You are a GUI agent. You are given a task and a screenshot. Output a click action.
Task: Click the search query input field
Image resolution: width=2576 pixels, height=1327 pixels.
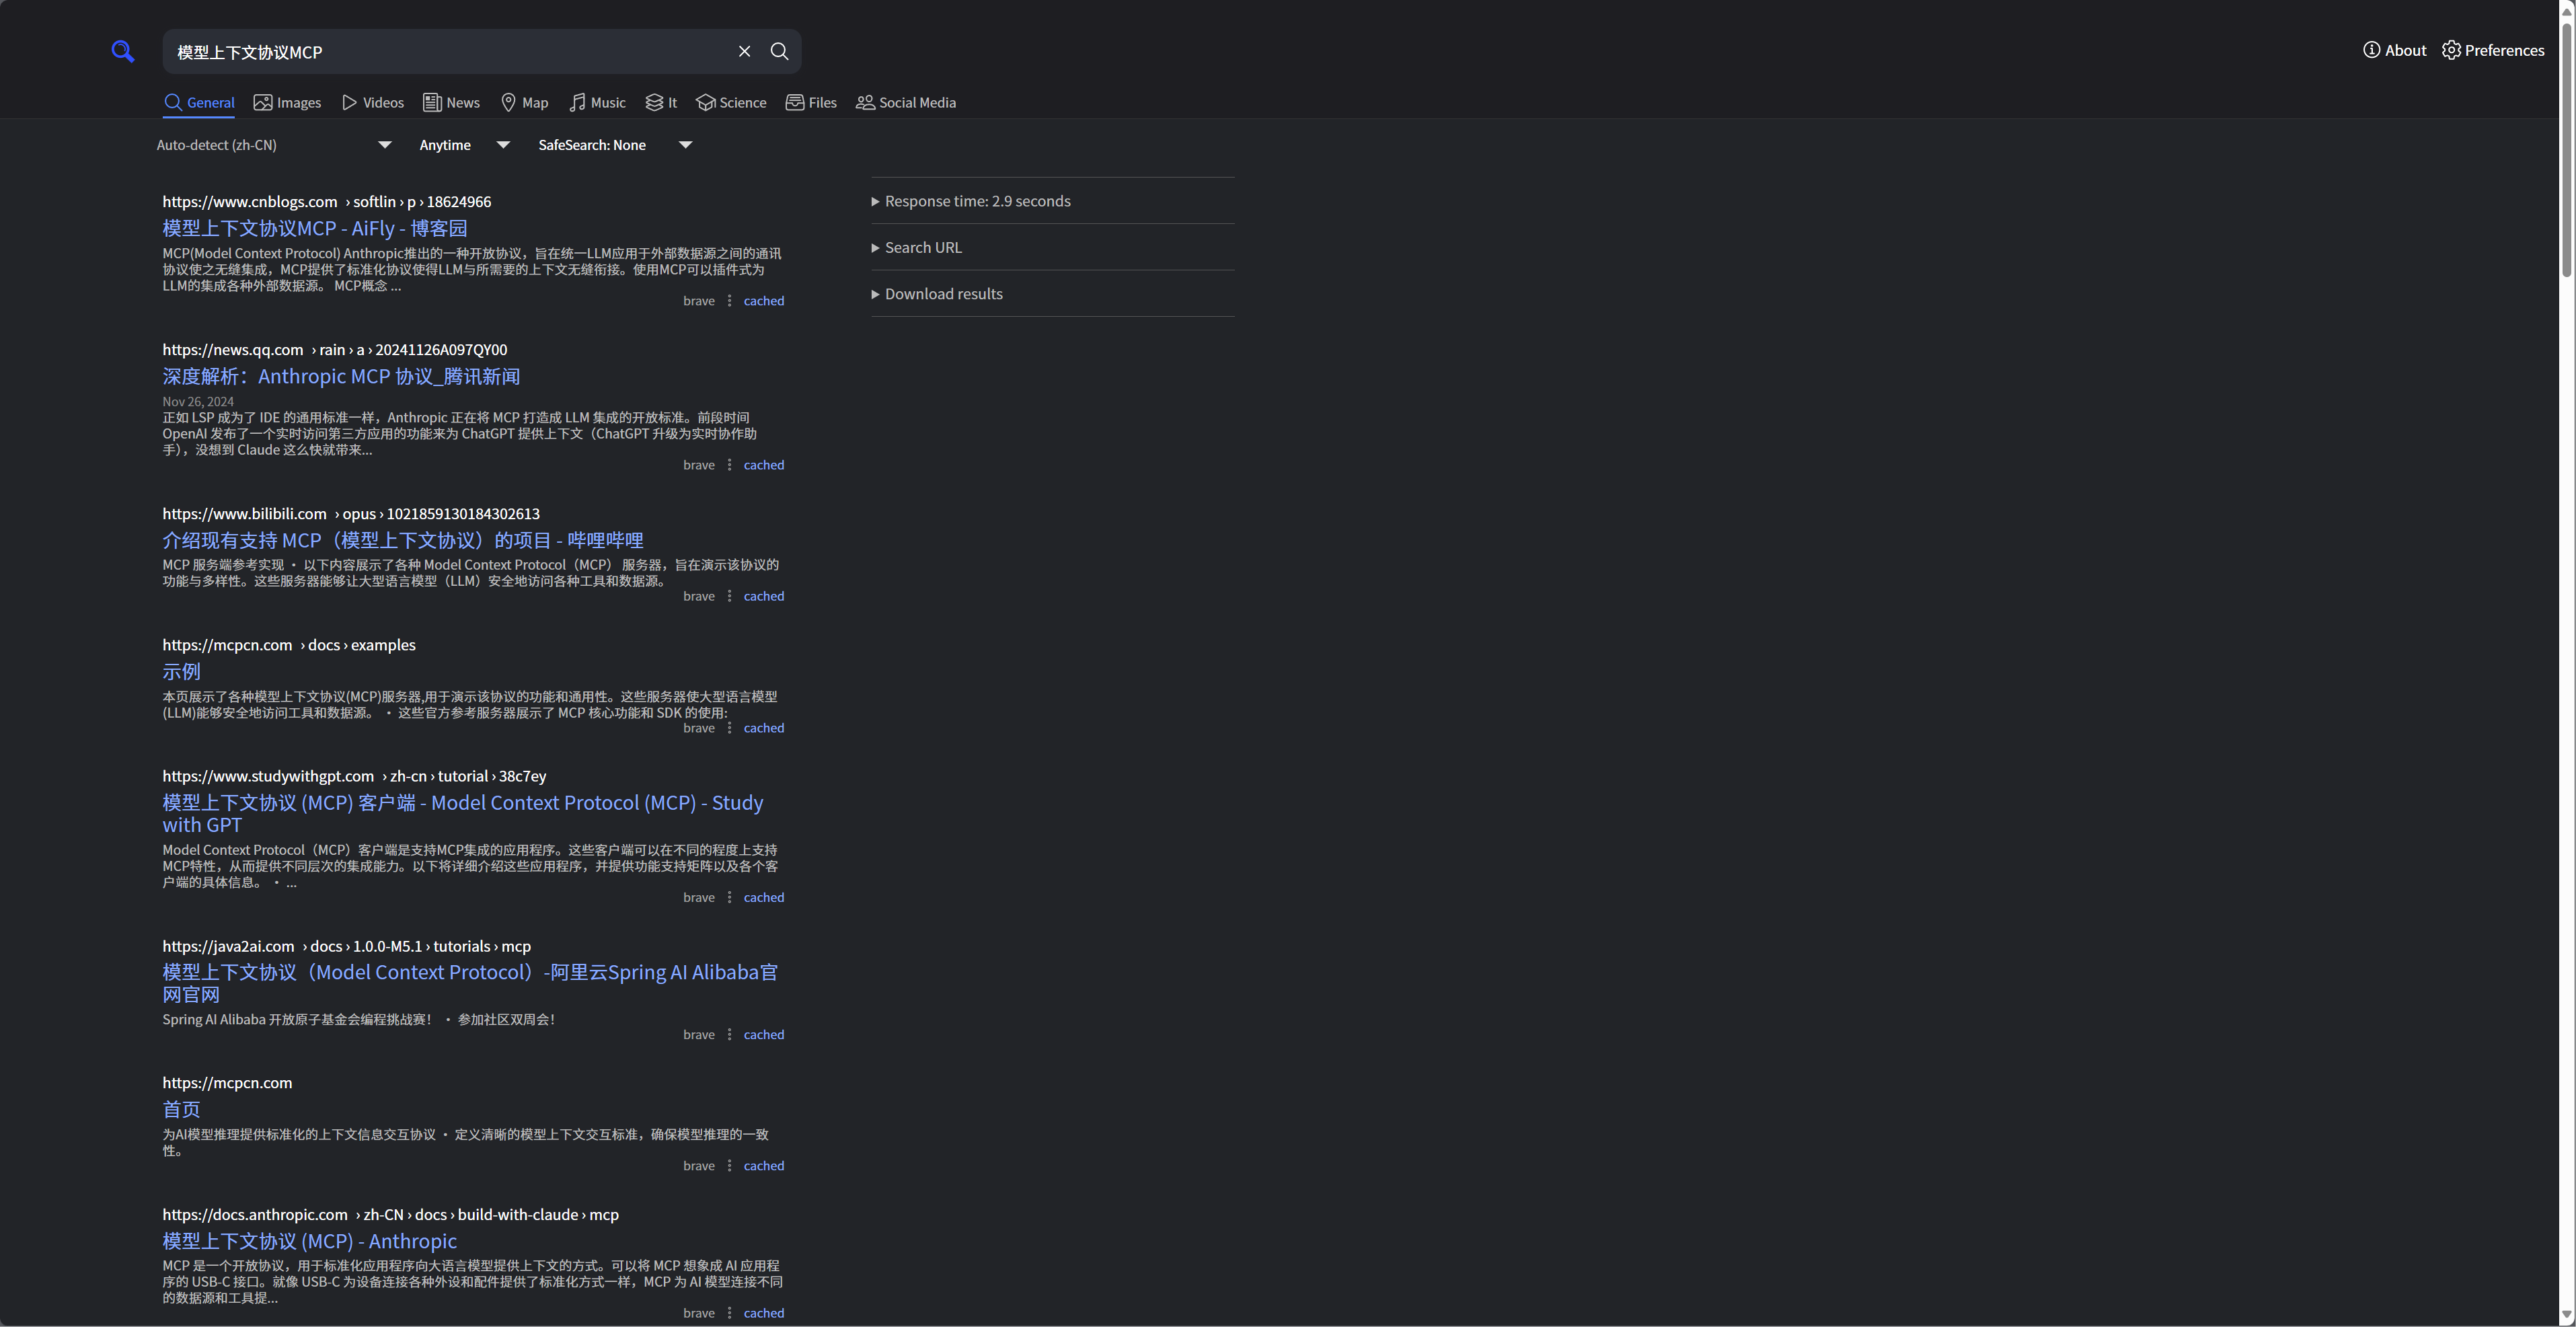tap(450, 51)
